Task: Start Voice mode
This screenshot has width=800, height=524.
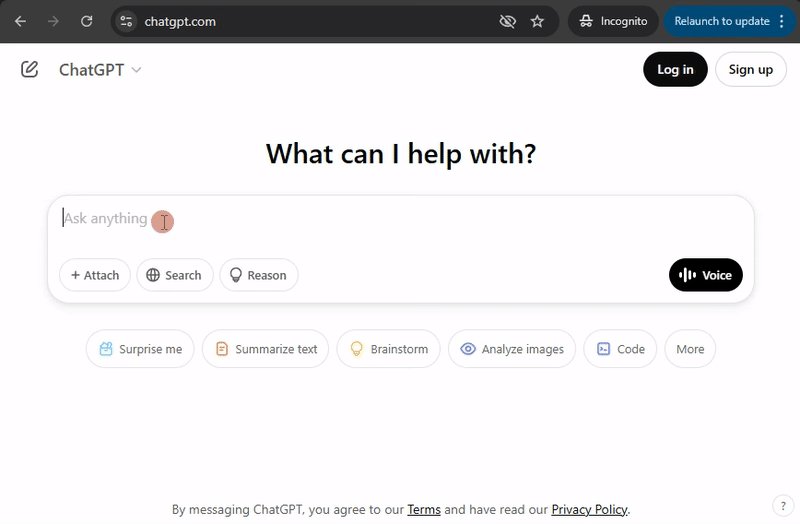Action: (706, 276)
